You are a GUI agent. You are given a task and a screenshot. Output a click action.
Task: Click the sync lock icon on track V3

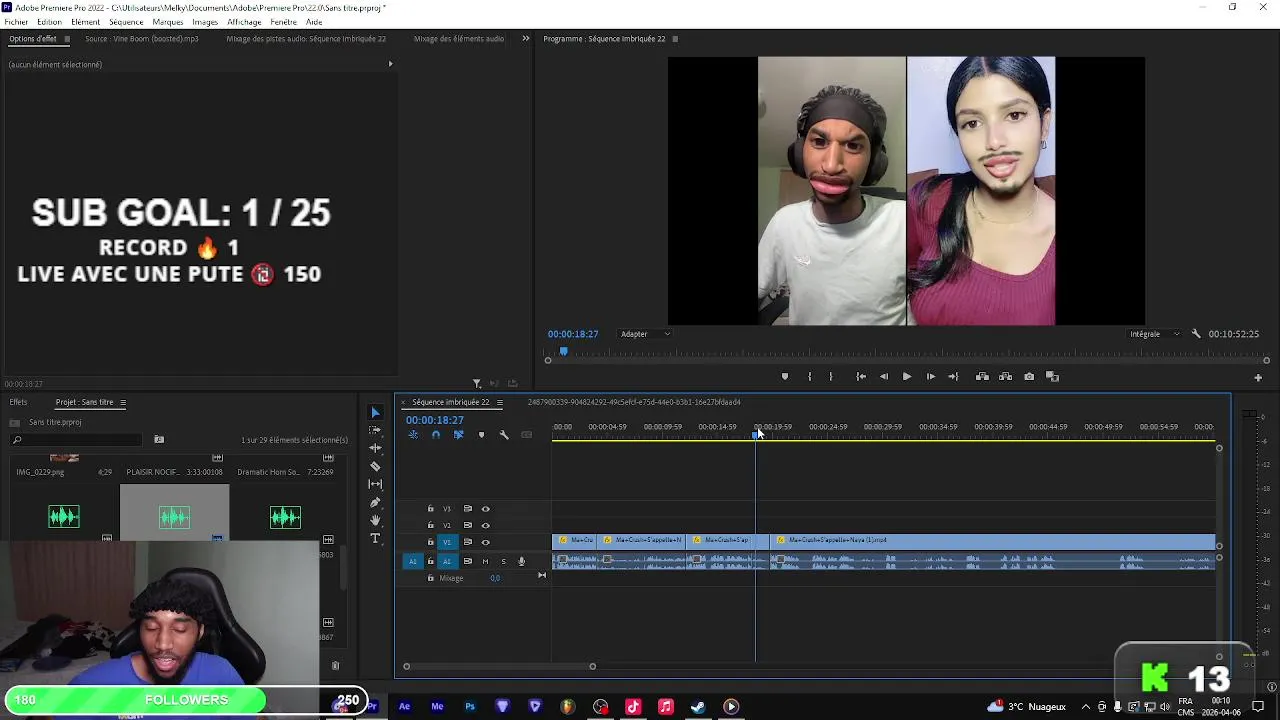[467, 509]
